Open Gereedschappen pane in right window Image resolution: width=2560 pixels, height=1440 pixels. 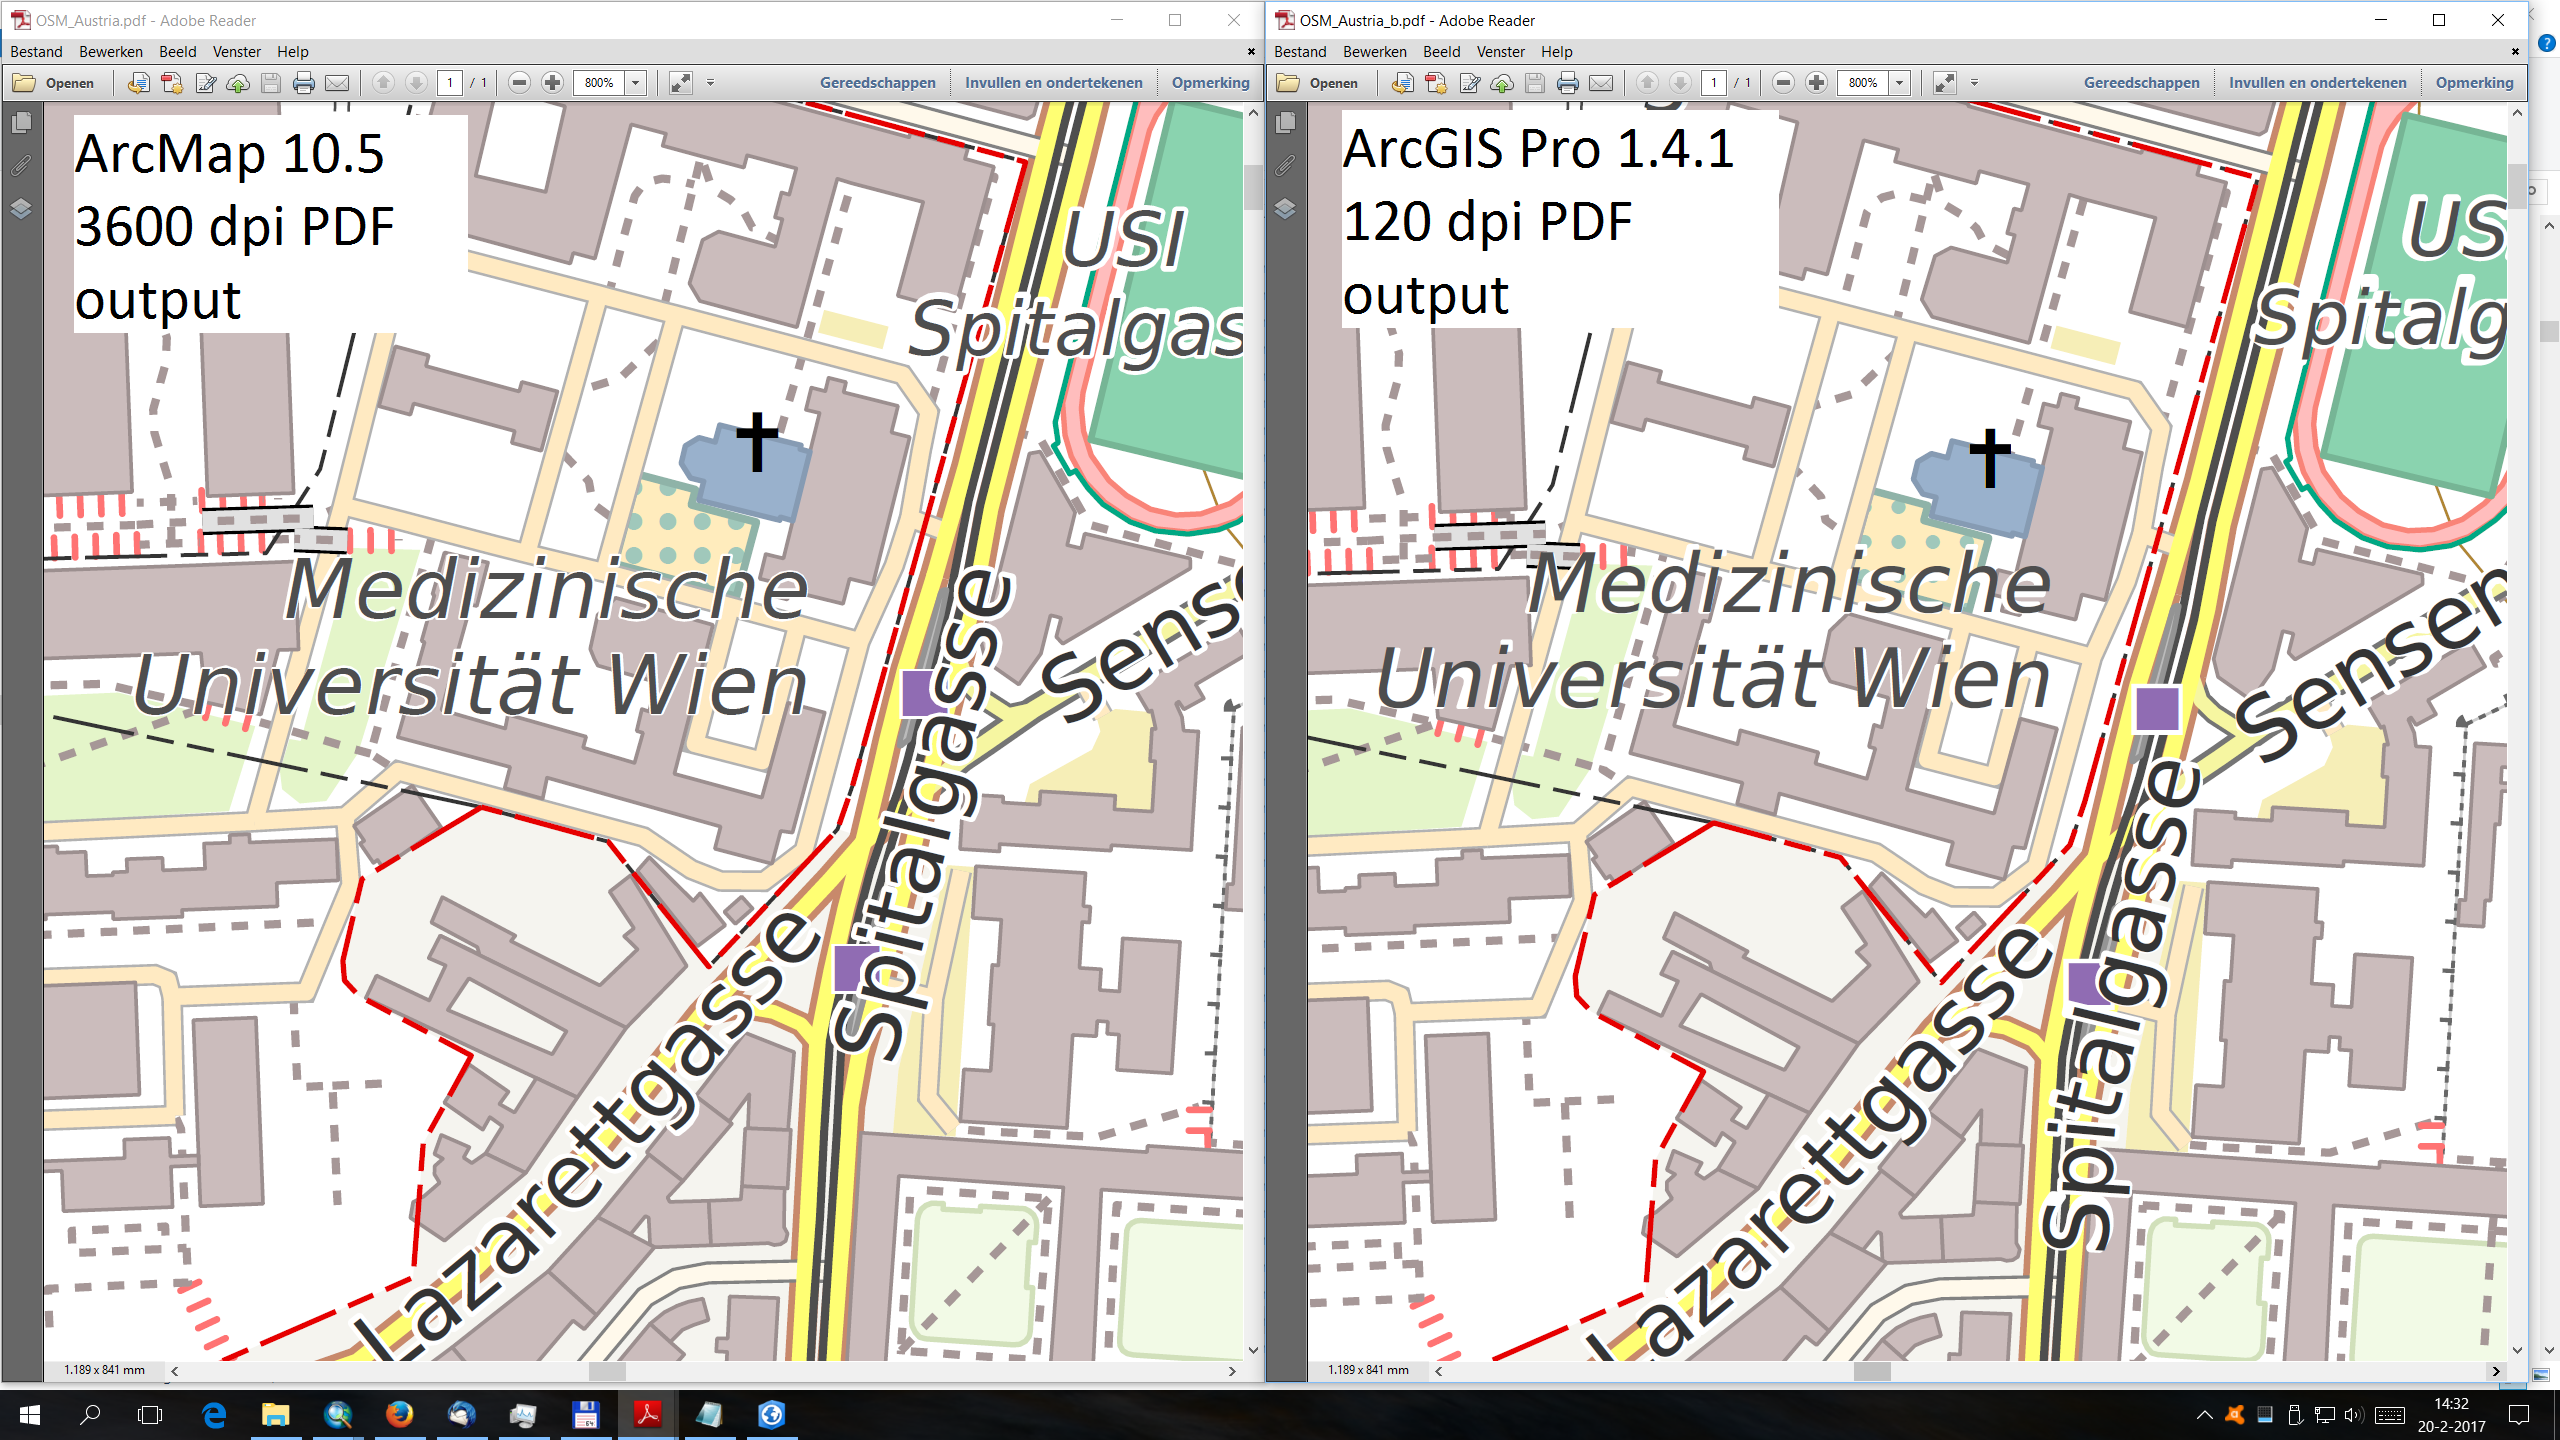2142,83
